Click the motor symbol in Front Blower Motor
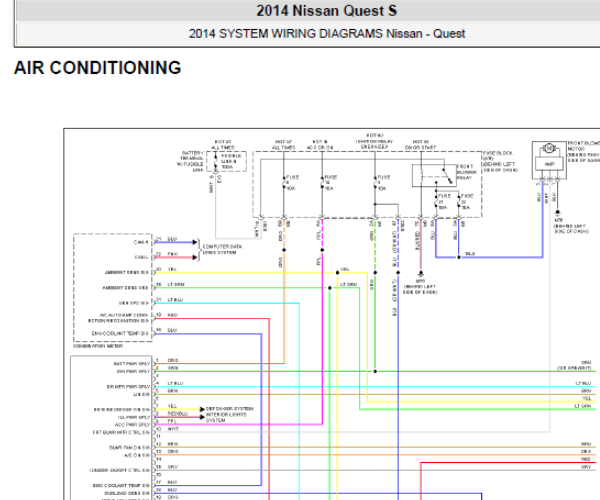This screenshot has height=500, width=600. [x=549, y=148]
